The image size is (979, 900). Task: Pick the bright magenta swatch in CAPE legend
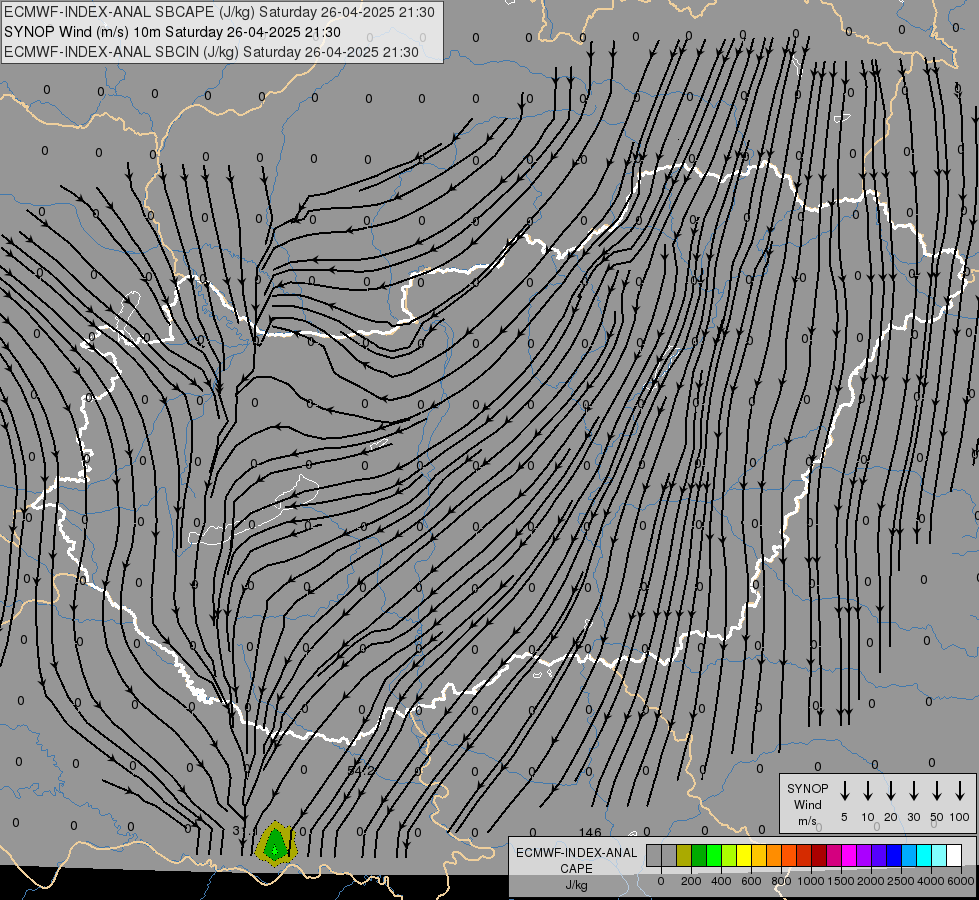click(850, 855)
